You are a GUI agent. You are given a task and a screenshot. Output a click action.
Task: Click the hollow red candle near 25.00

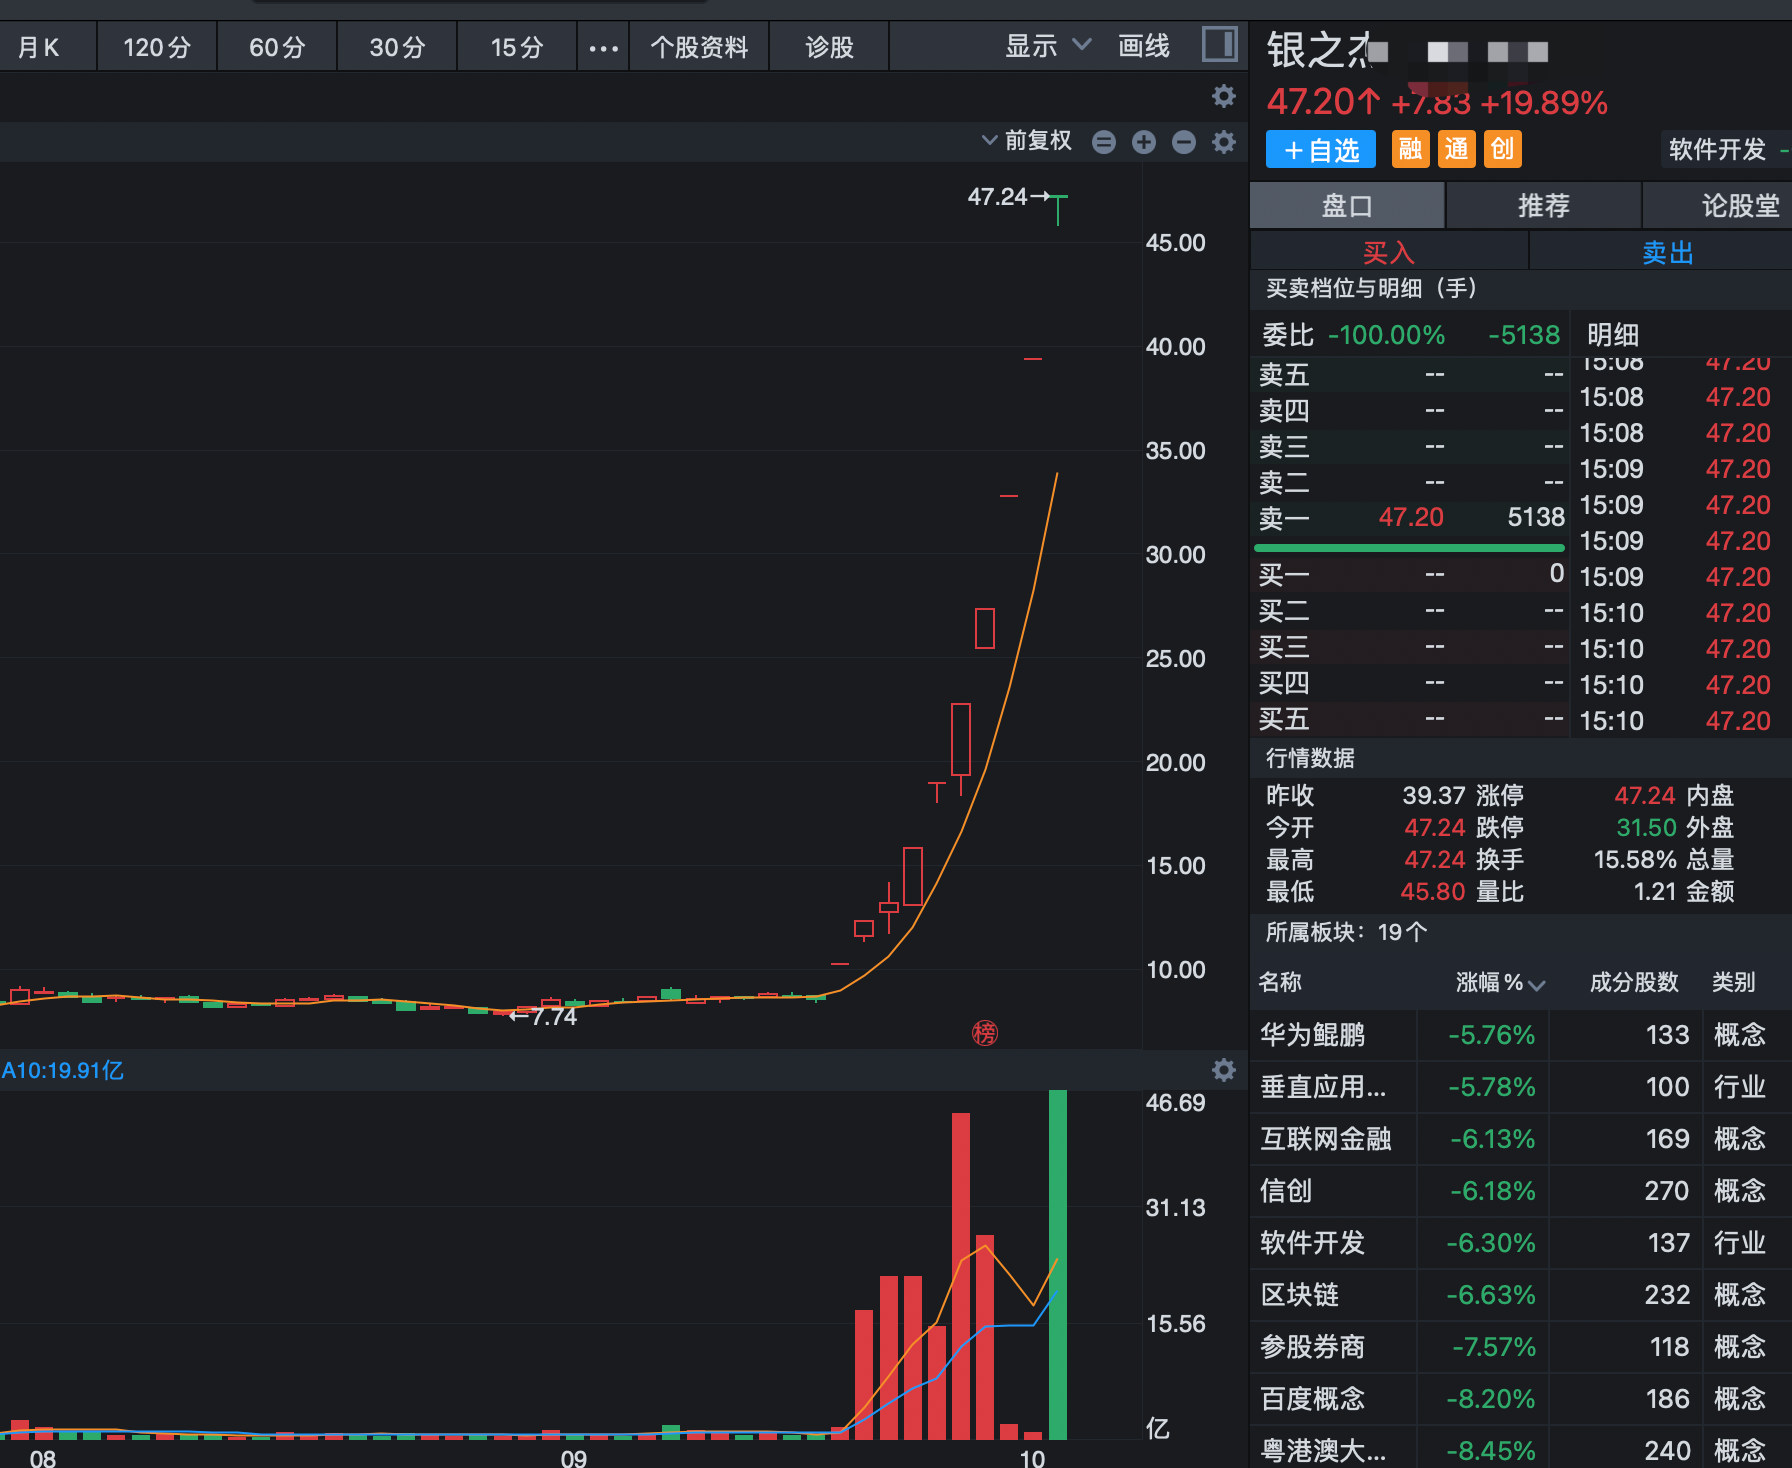pos(985,628)
